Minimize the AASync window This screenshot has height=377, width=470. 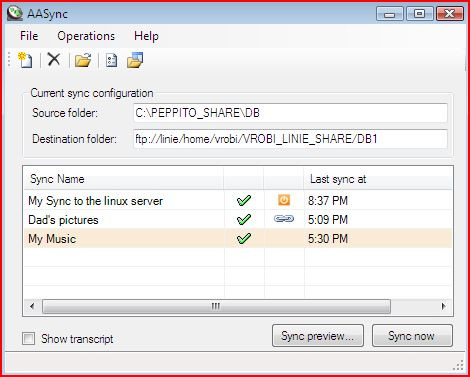click(x=389, y=14)
